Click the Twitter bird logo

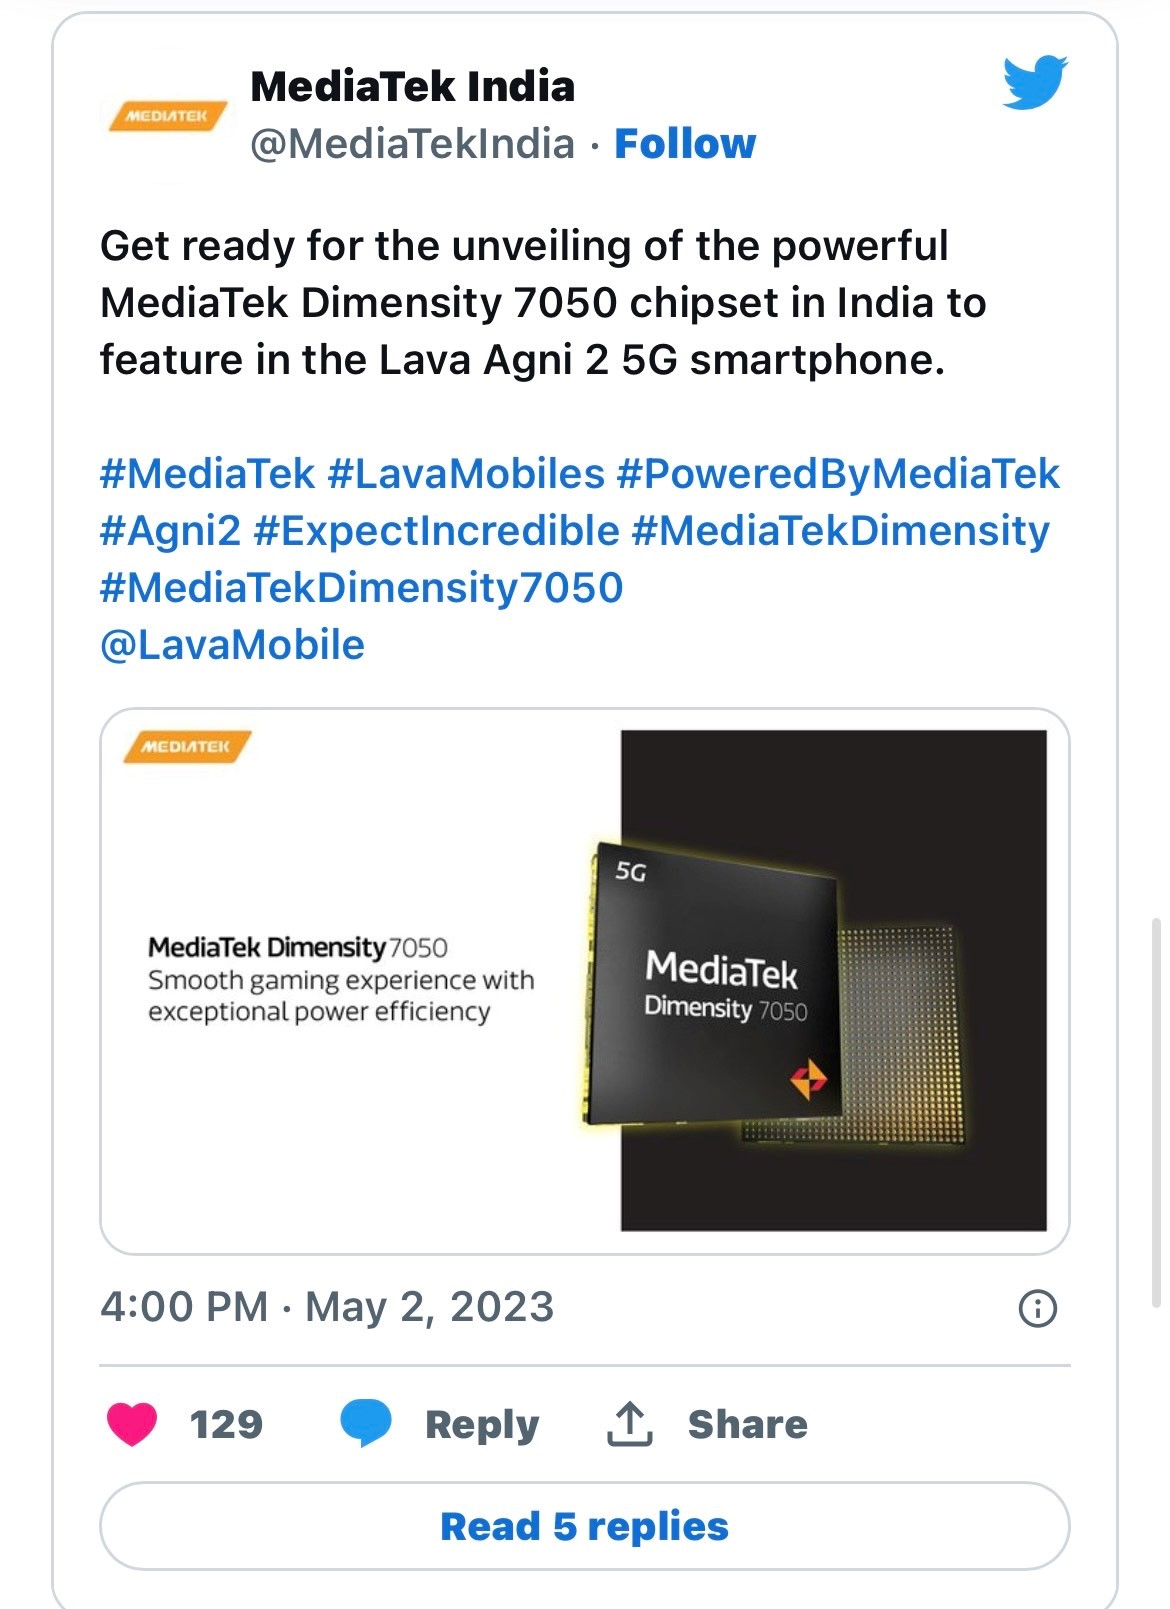1035,82
